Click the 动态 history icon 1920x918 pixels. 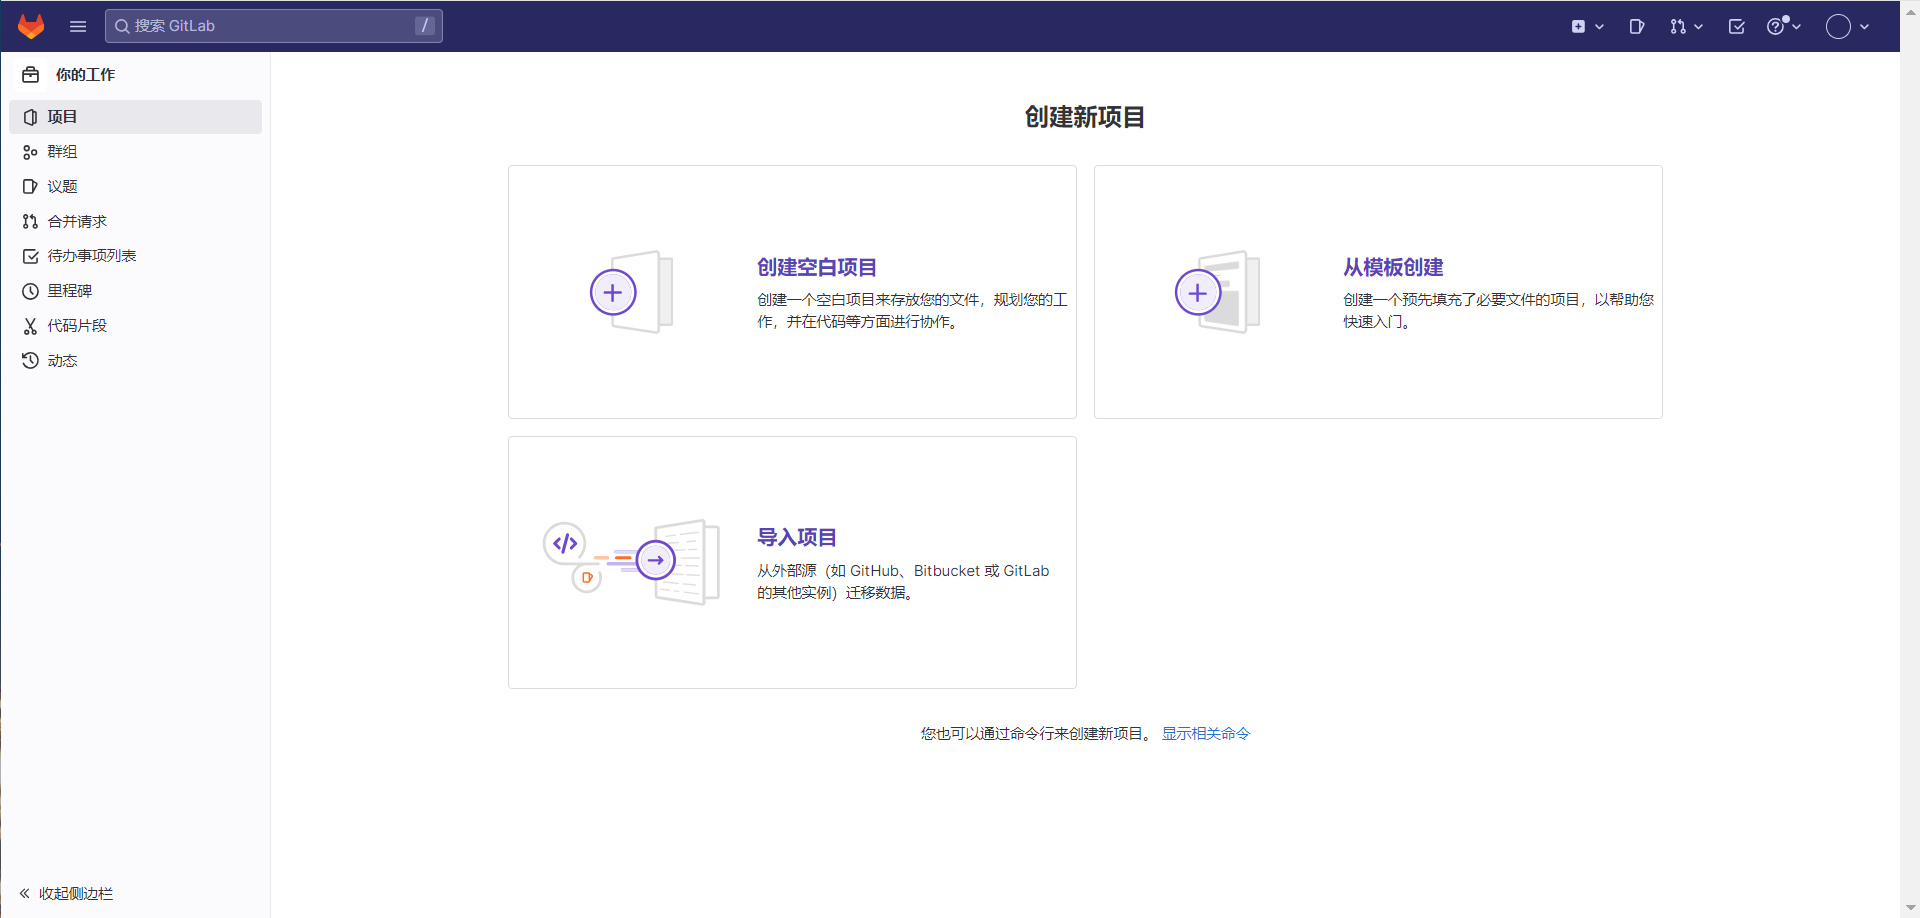[x=30, y=361]
